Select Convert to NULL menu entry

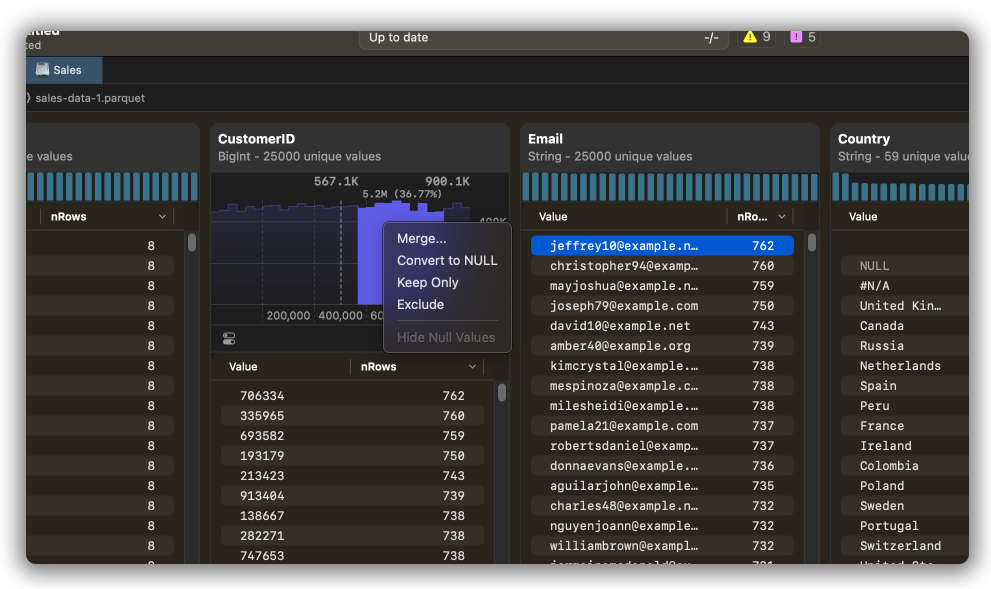(x=447, y=260)
